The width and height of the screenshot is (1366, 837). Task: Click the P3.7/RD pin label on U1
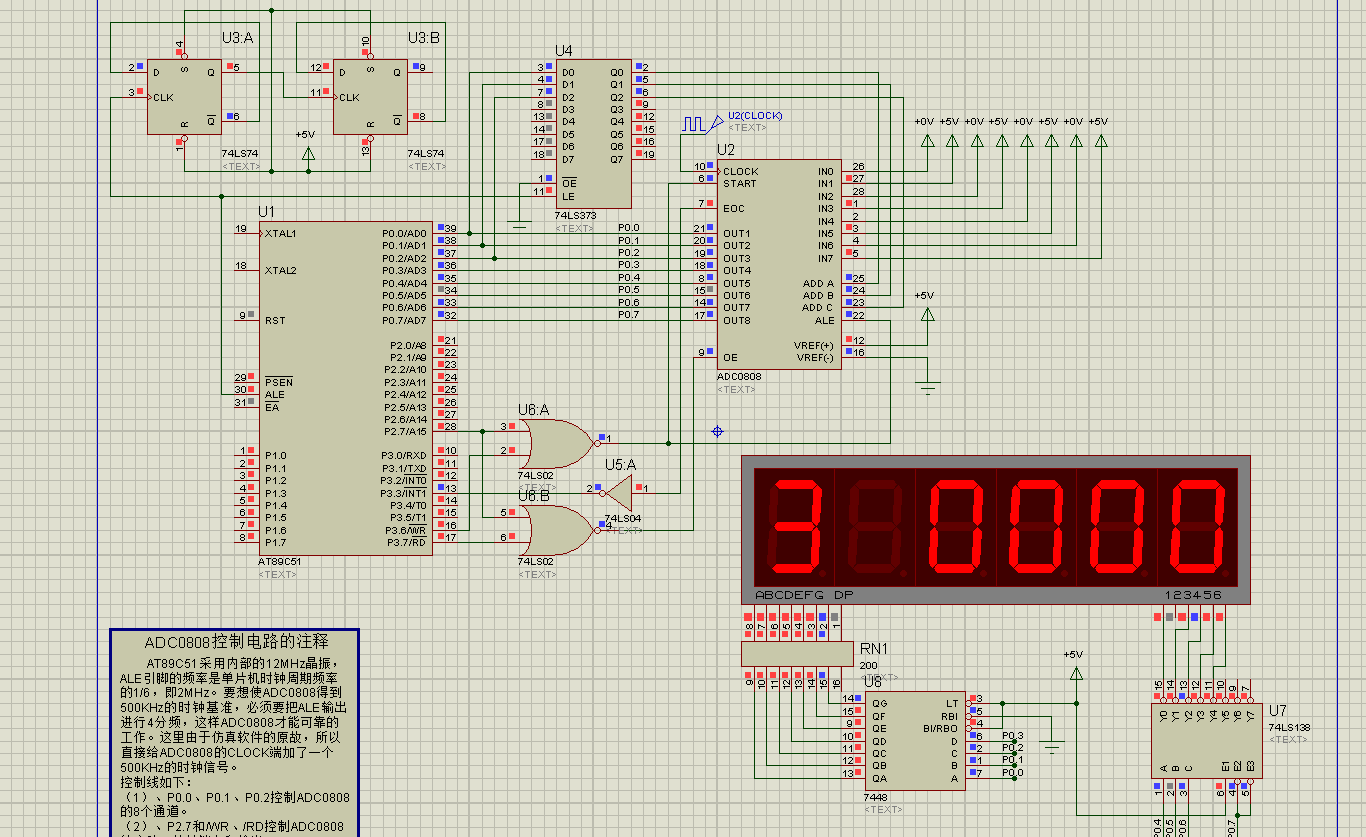[407, 542]
